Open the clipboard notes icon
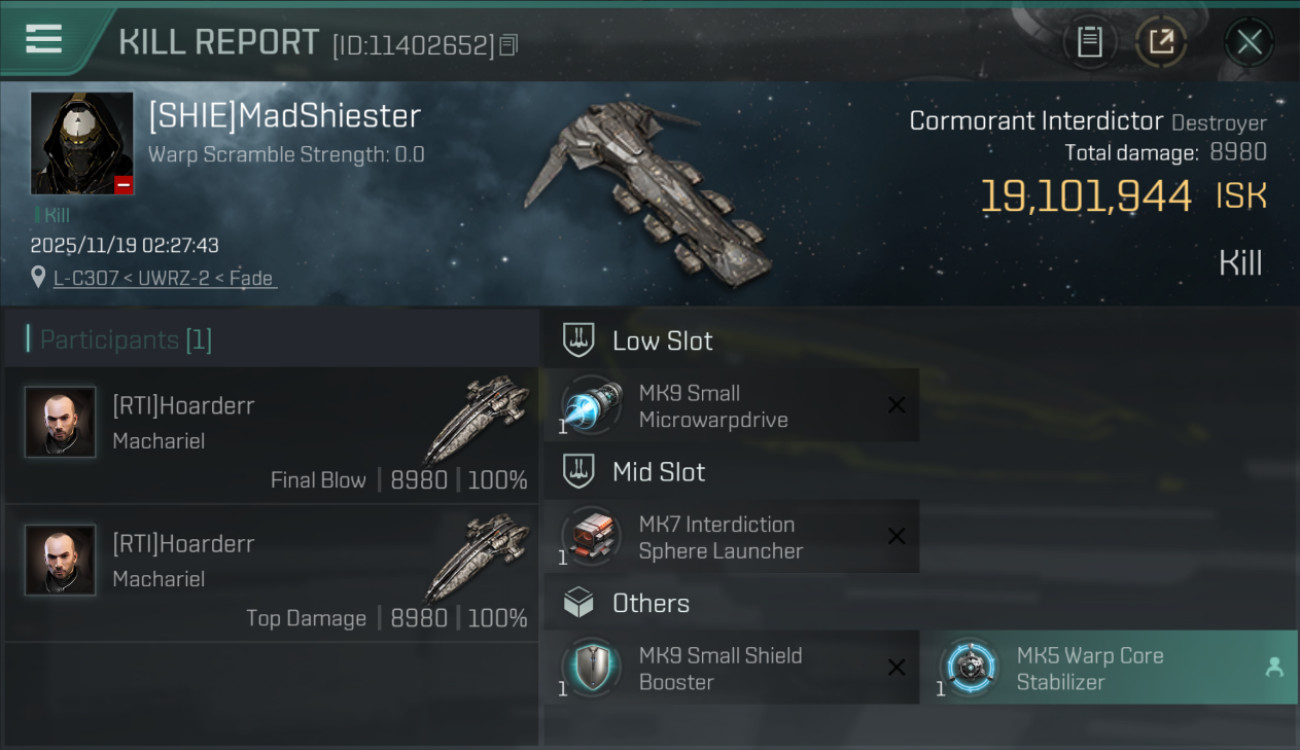Image resolution: width=1300 pixels, height=750 pixels. [1089, 41]
